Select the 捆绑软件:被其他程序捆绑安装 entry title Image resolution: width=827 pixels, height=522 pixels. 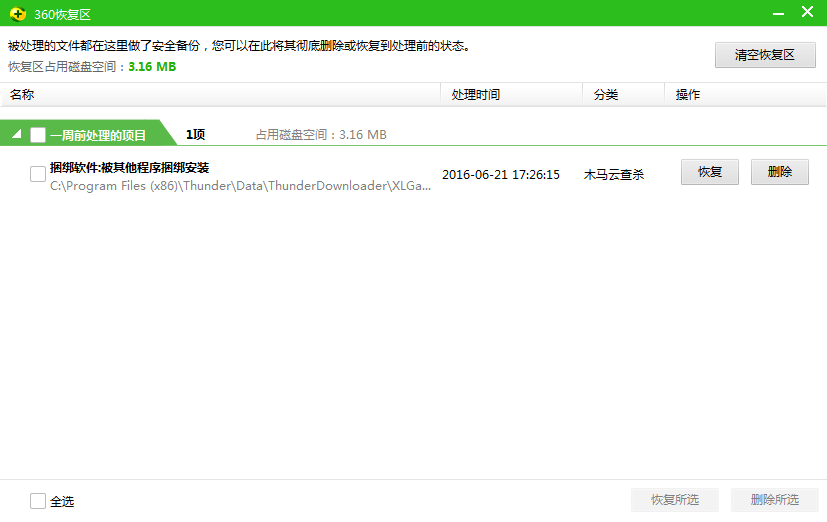[x=130, y=168]
